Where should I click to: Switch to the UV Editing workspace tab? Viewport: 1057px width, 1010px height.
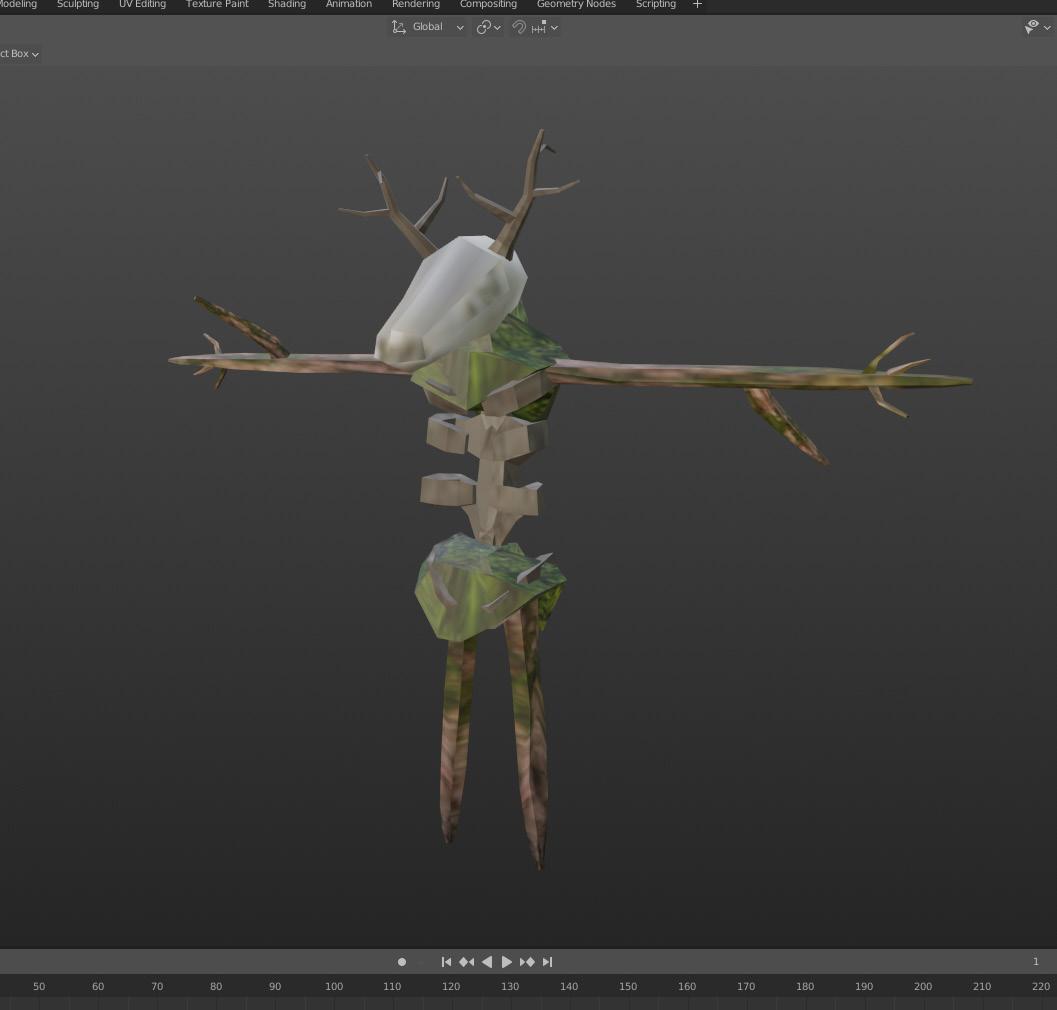point(142,5)
